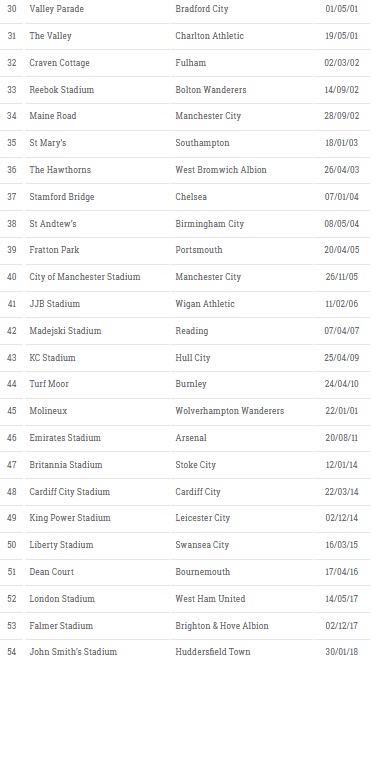Select the date 30/01/18
This screenshot has width=385, height=783.
[x=342, y=651]
